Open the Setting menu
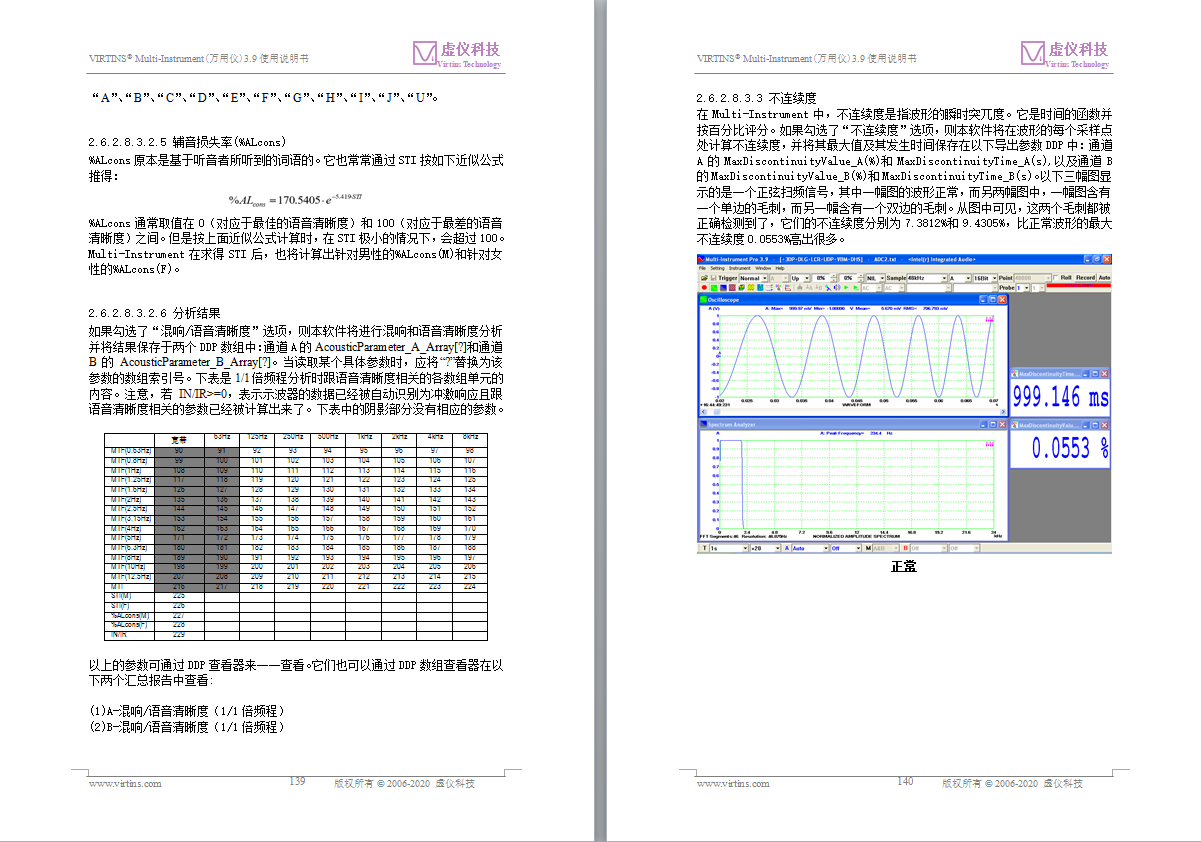This screenshot has width=1201, height=842. pos(717,268)
